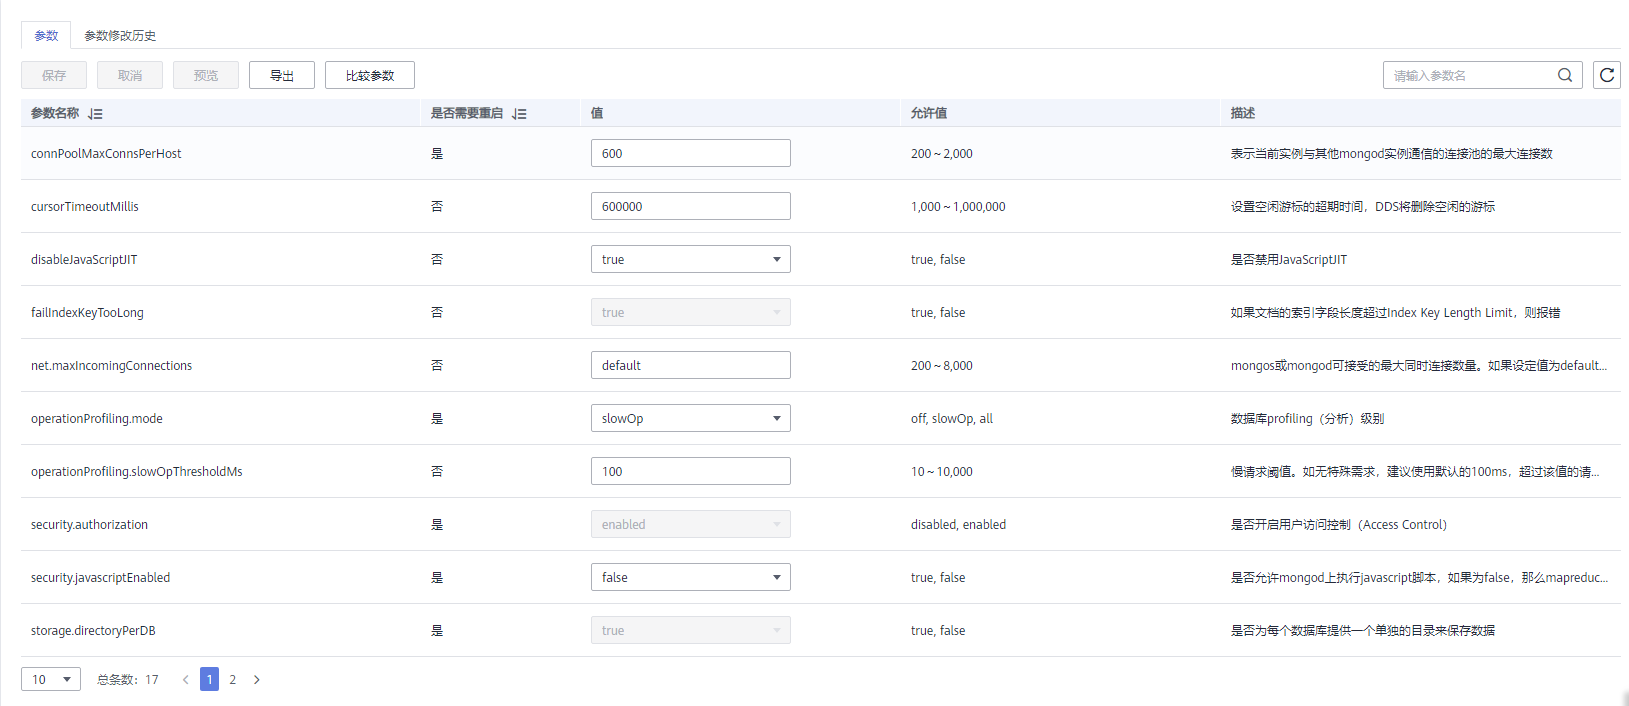Screen dimensions: 1629x706
Task: Navigate to page 2
Action: point(233,680)
